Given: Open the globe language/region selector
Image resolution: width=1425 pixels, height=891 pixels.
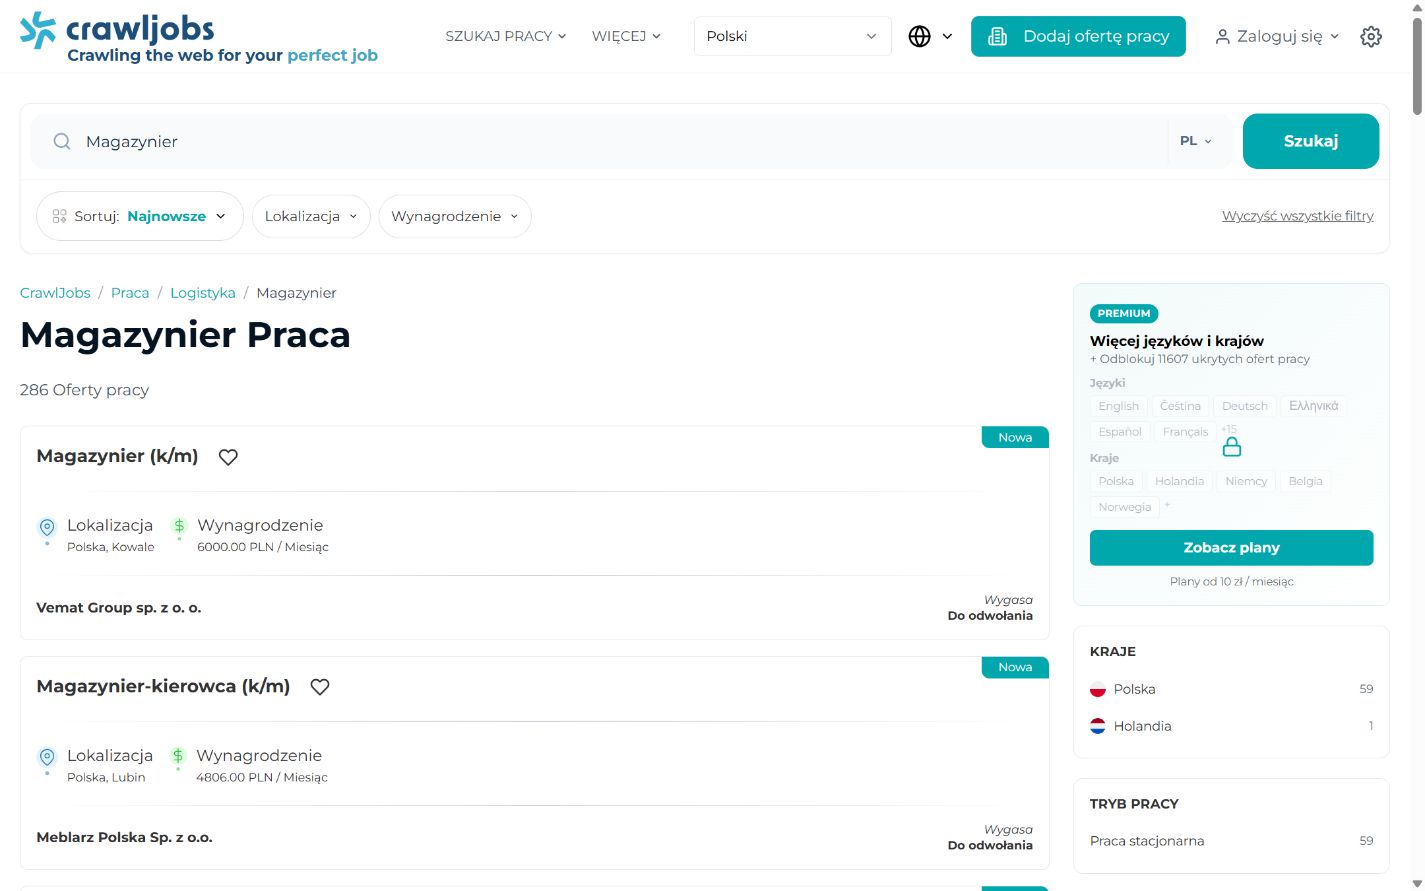Looking at the screenshot, I should 930,36.
